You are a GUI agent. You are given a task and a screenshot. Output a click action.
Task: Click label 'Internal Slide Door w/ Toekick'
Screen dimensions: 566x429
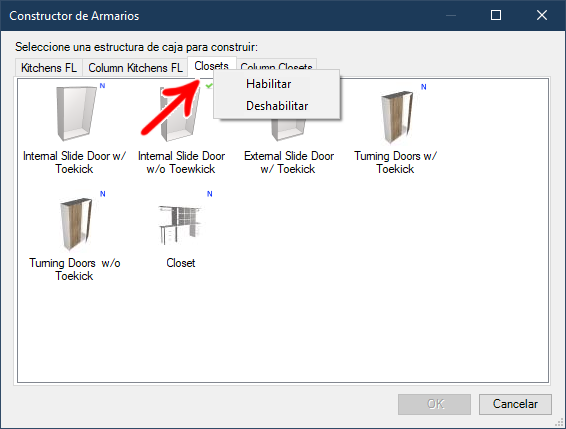click(74, 162)
